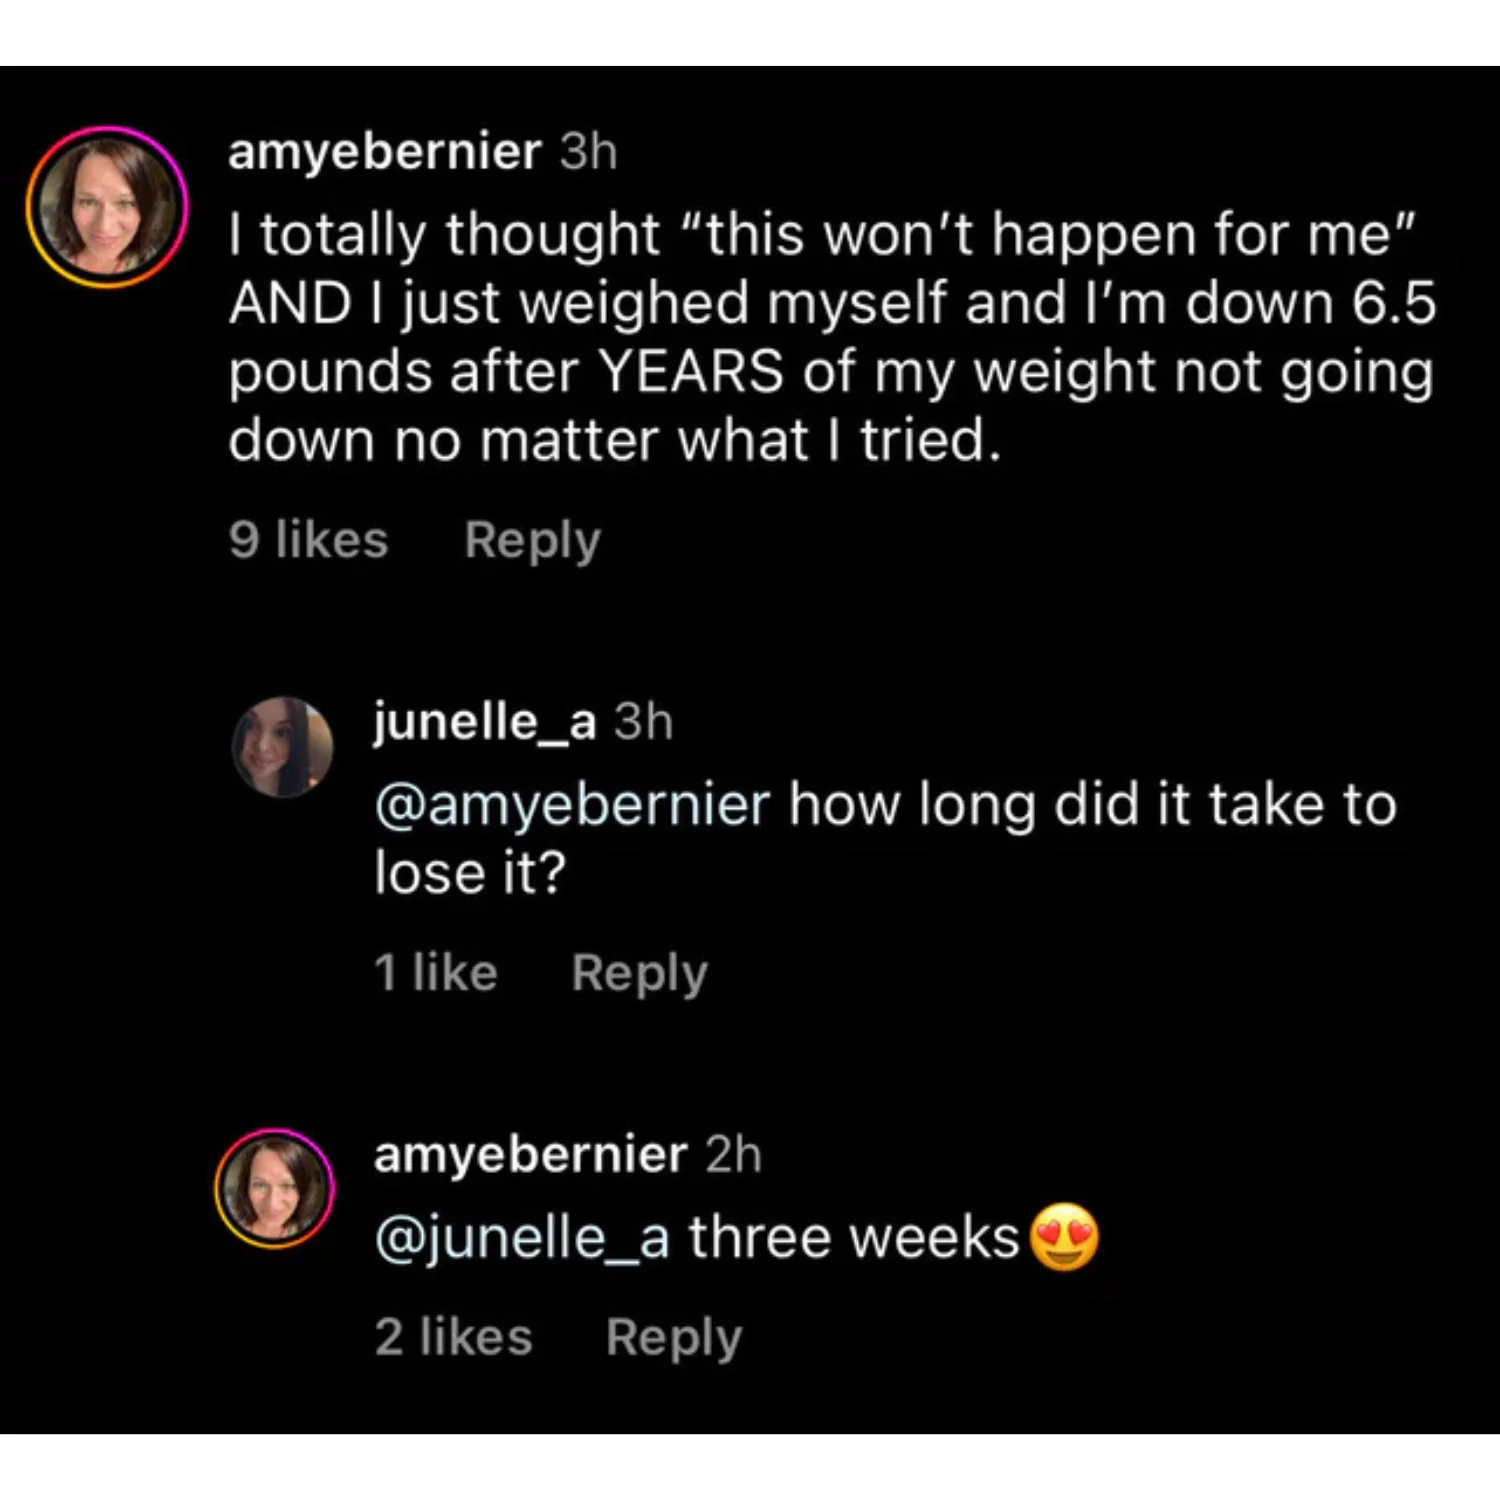
Task: Click amyebernier's avatar beside three weeks reply
Action: point(275,1189)
